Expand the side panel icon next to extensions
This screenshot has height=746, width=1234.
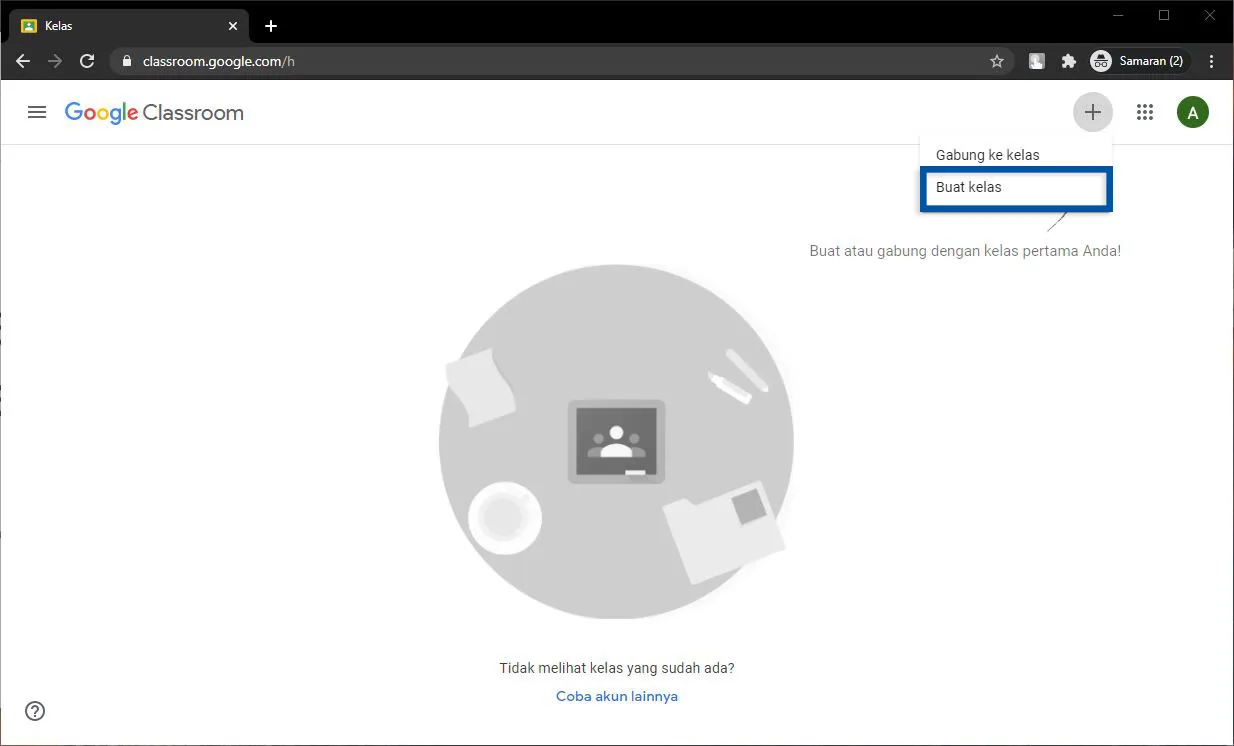(x=1036, y=61)
